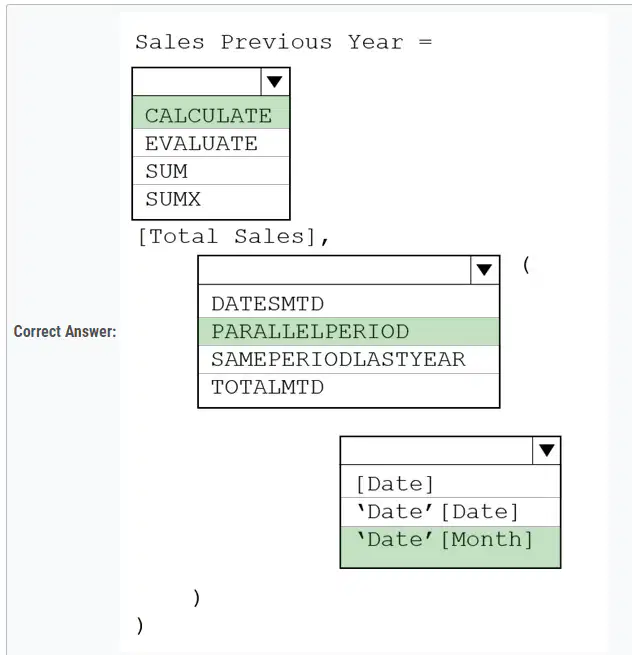
Task: Pick SAMEPERIODLASTYEAR from list
Action: (x=349, y=359)
